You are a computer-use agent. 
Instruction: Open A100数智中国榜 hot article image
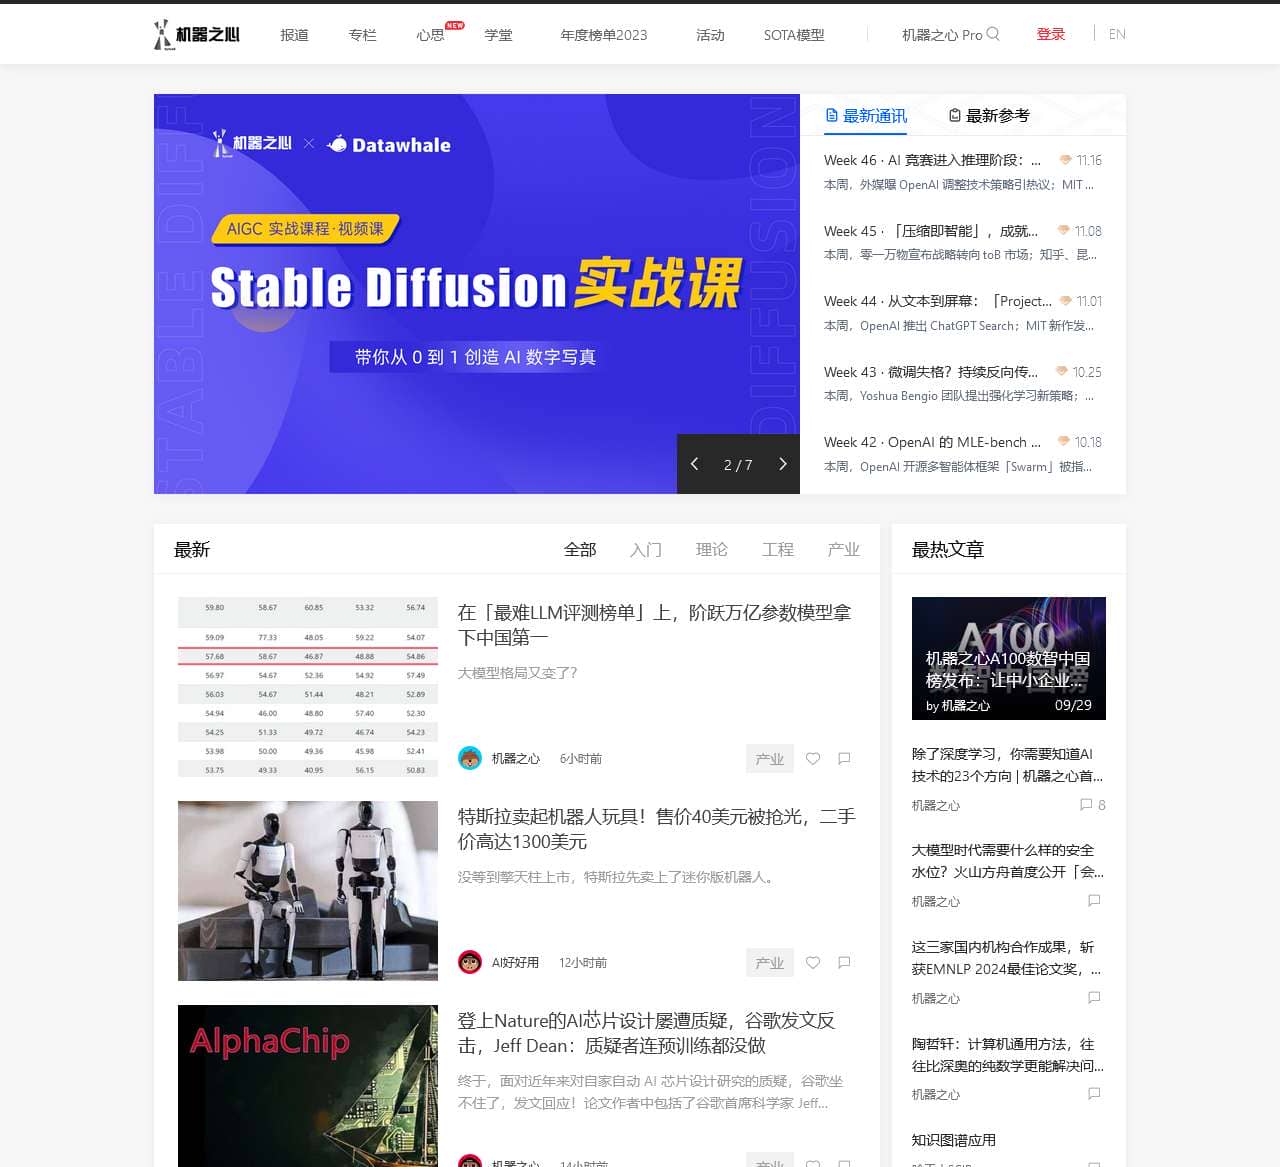point(1009,658)
